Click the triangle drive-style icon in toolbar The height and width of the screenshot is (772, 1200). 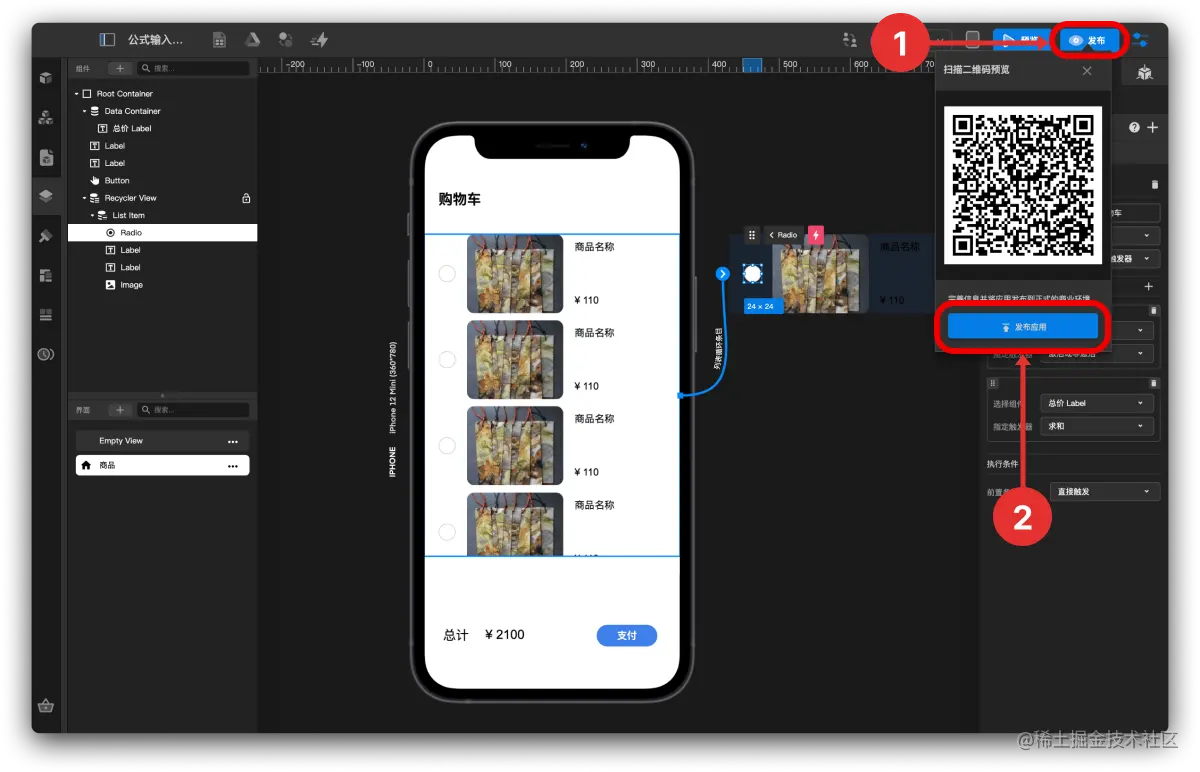[253, 40]
